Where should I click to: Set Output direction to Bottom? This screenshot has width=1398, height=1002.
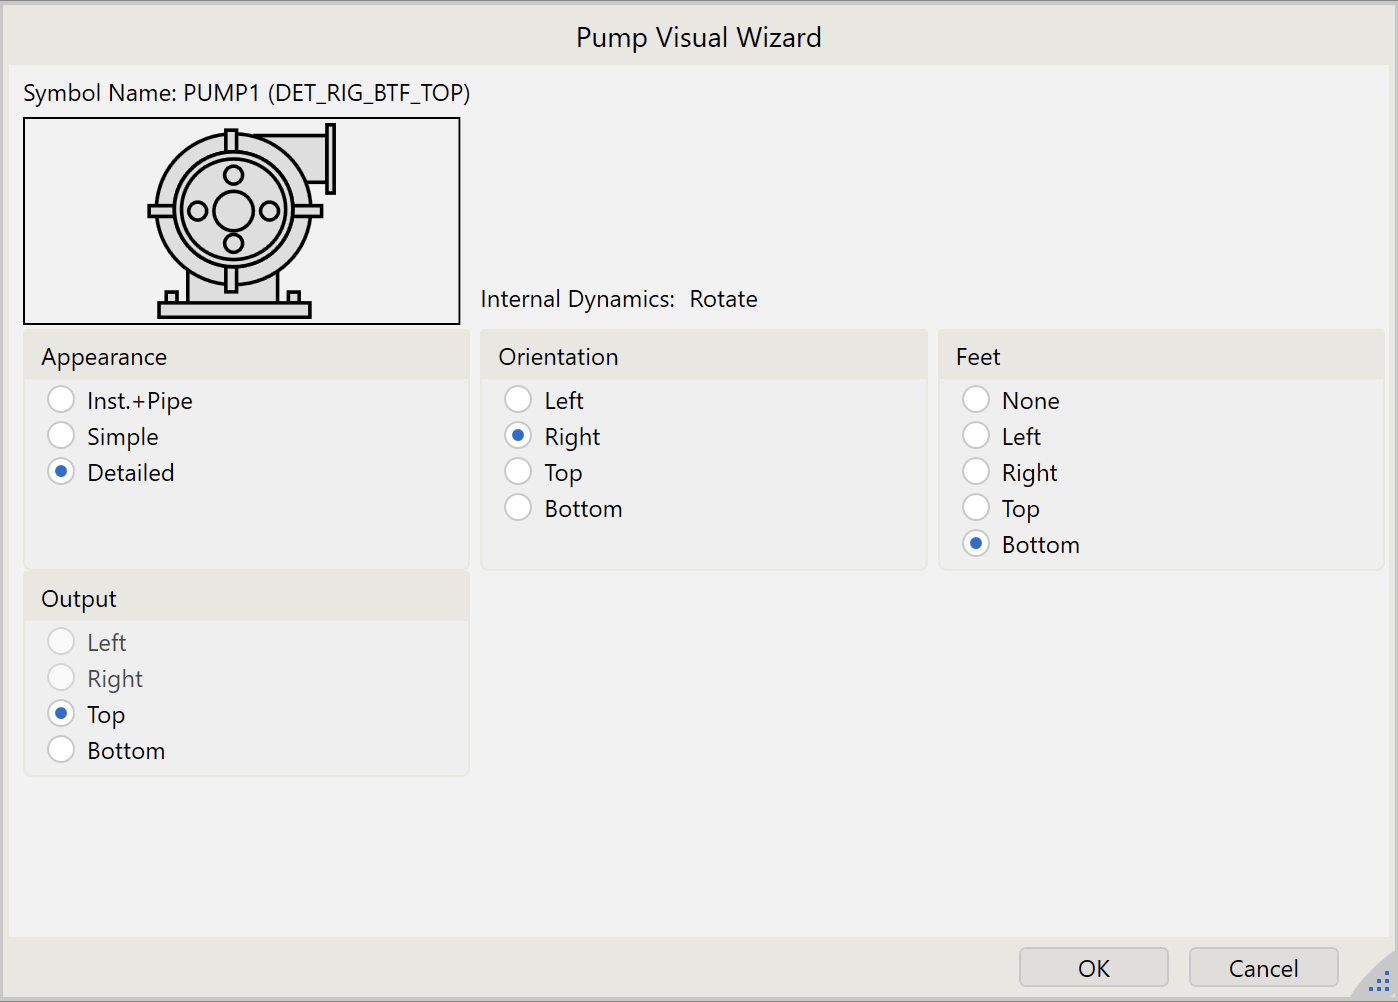click(62, 750)
